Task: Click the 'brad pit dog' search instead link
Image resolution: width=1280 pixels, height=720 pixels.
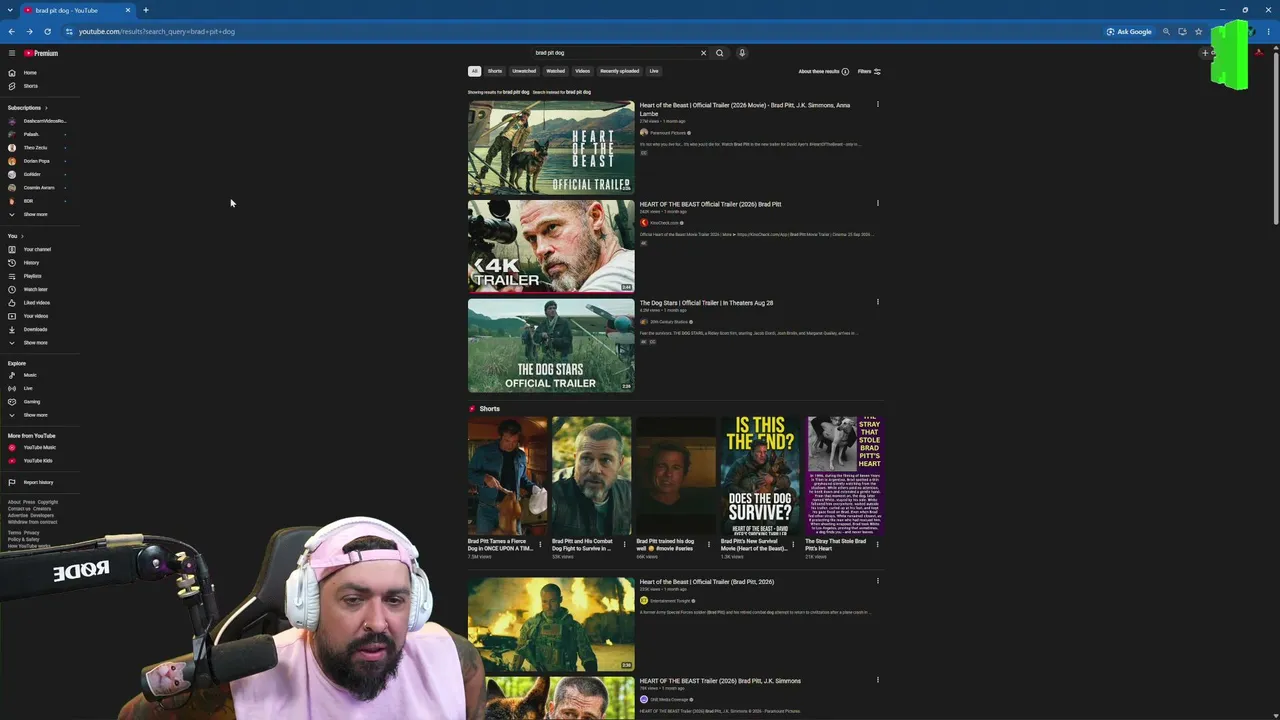Action: coord(578,92)
